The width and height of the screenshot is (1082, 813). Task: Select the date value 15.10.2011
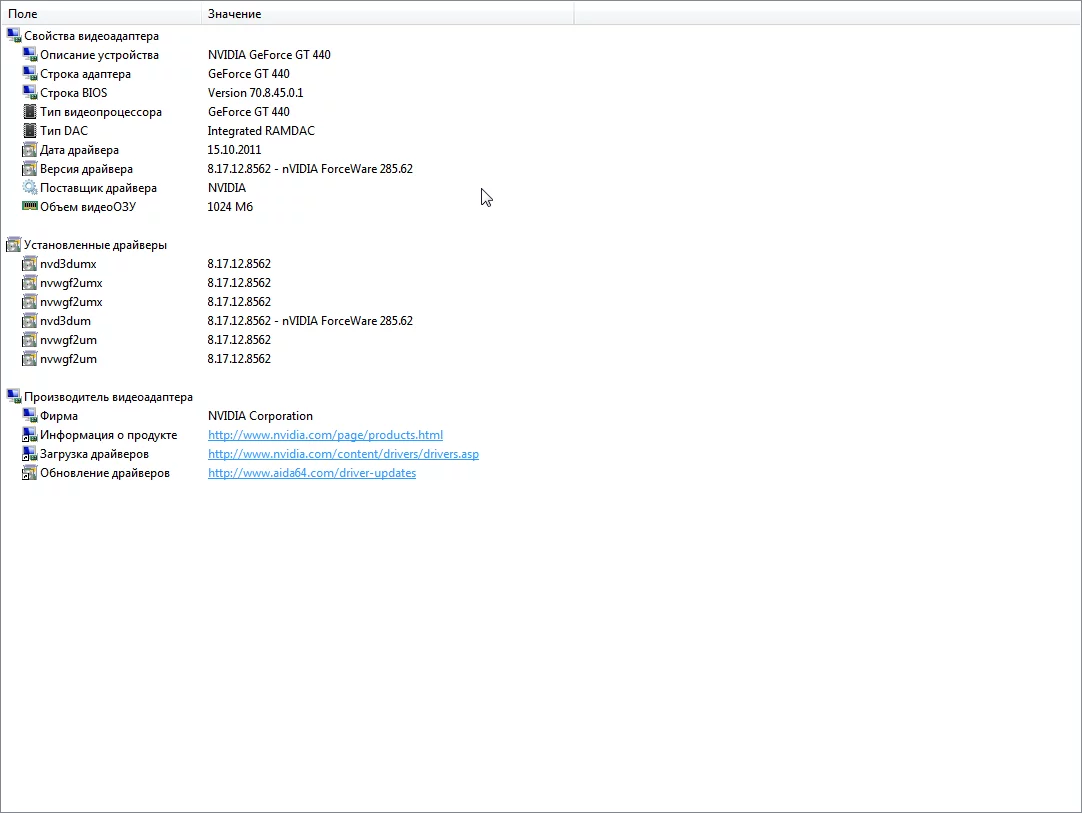(234, 150)
